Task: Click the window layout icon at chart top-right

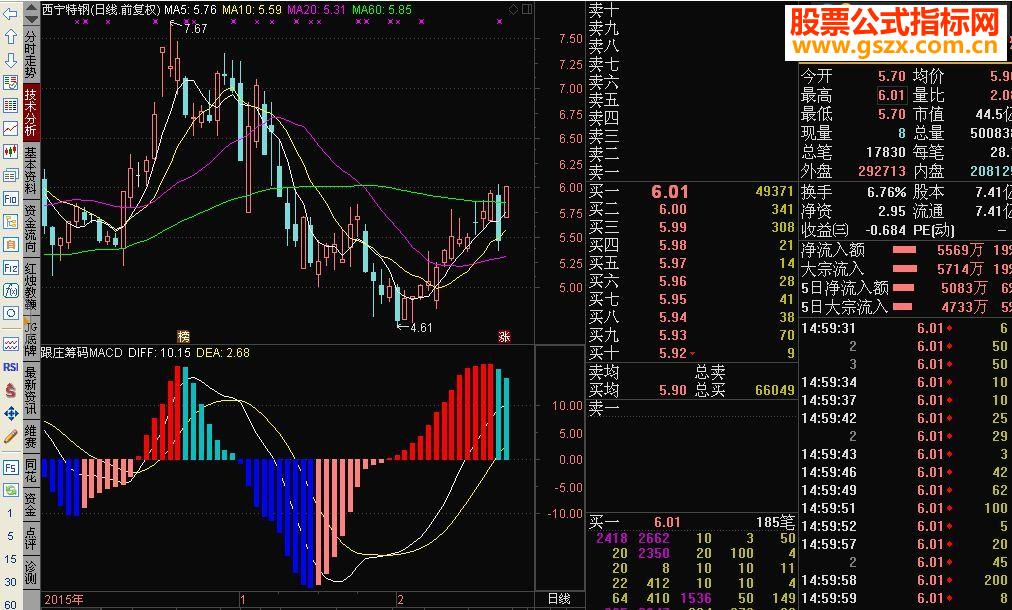Action: tap(527, 9)
